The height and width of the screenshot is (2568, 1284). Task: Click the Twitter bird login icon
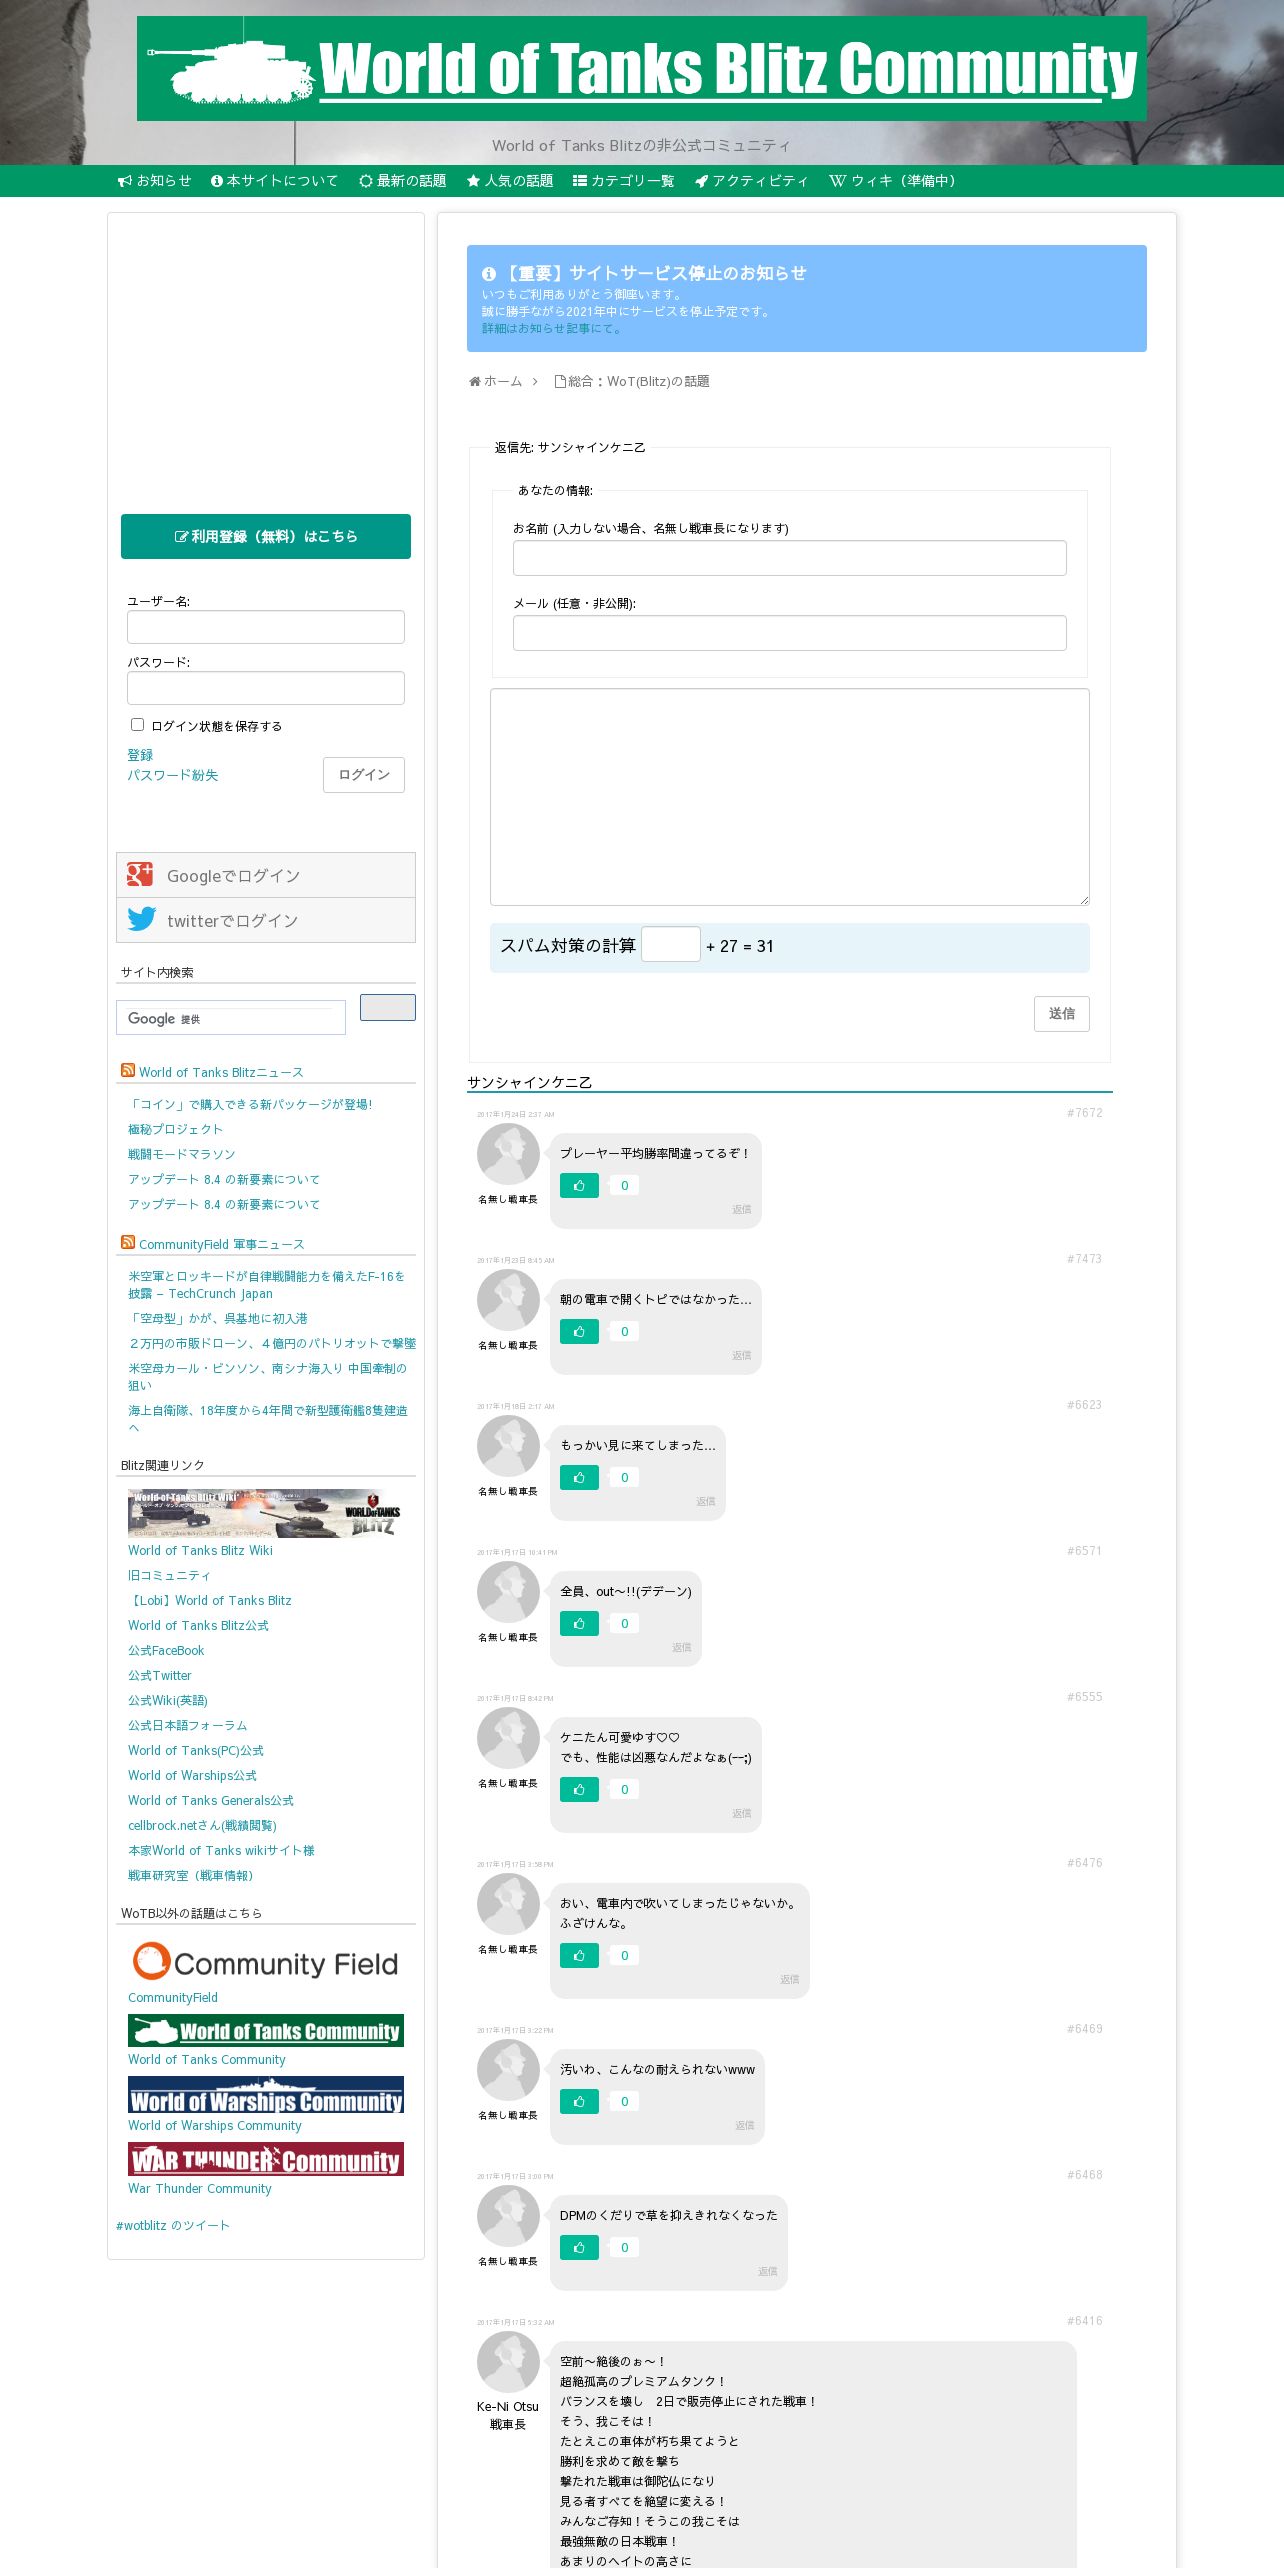pyautogui.click(x=141, y=919)
